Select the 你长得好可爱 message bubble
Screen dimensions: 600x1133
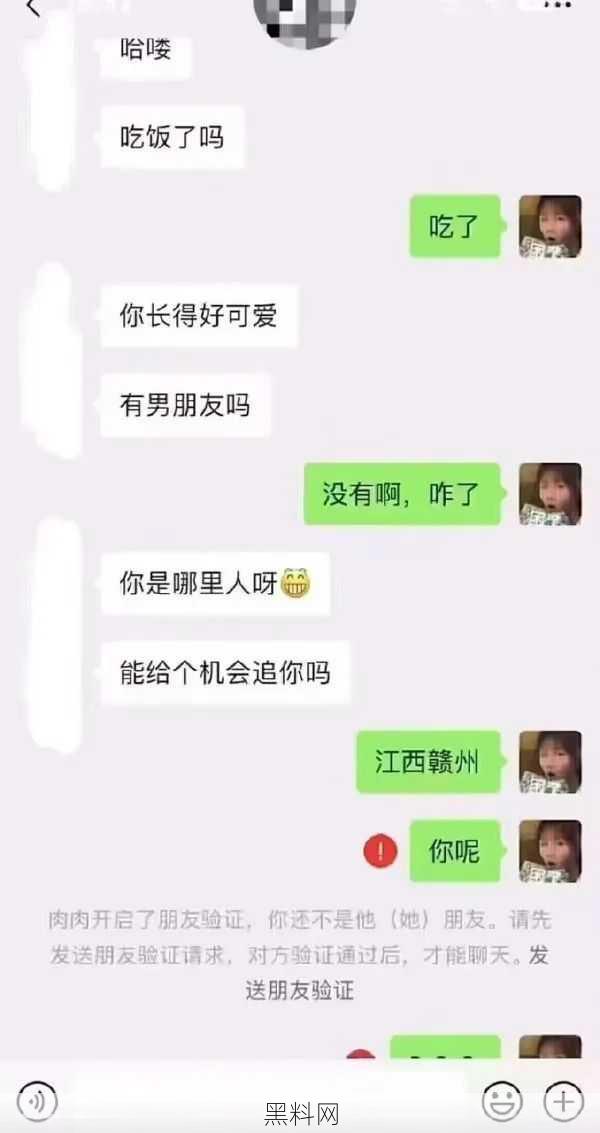coord(199,316)
